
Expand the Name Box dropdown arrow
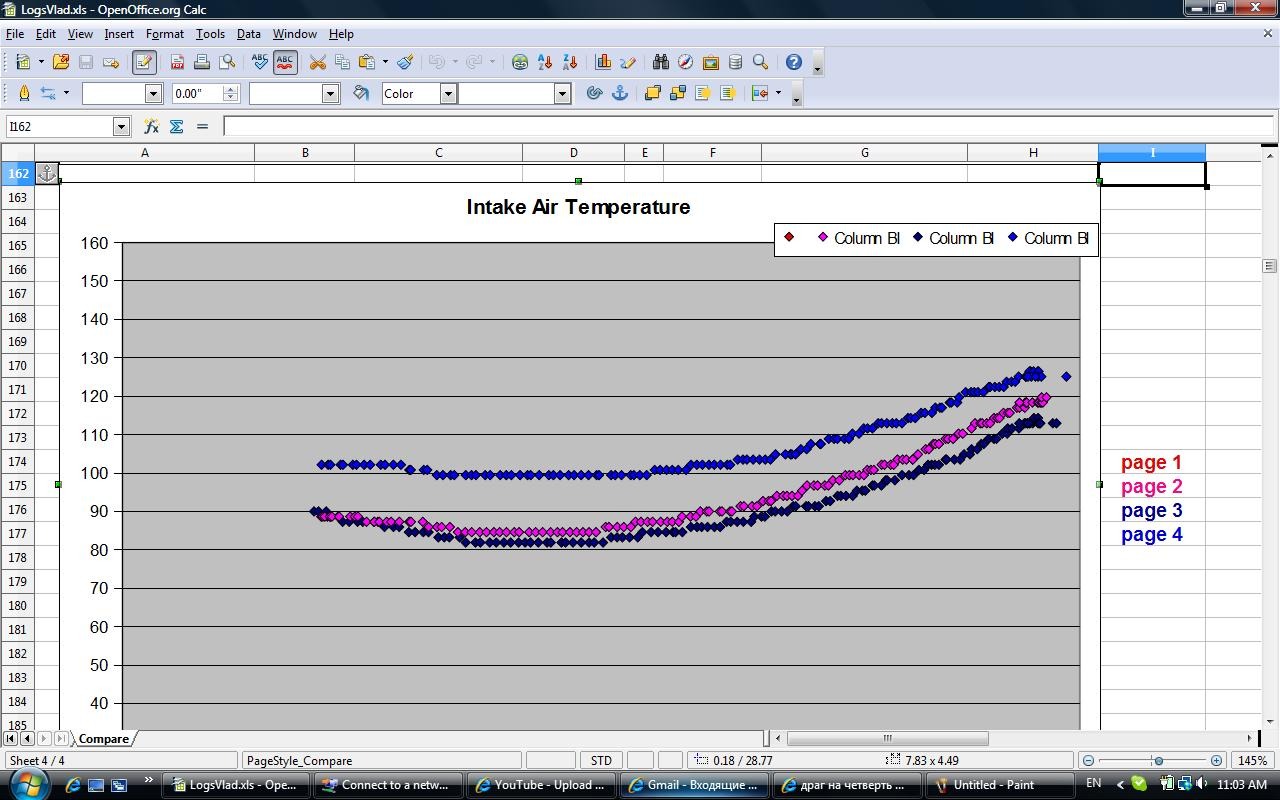click(x=121, y=126)
